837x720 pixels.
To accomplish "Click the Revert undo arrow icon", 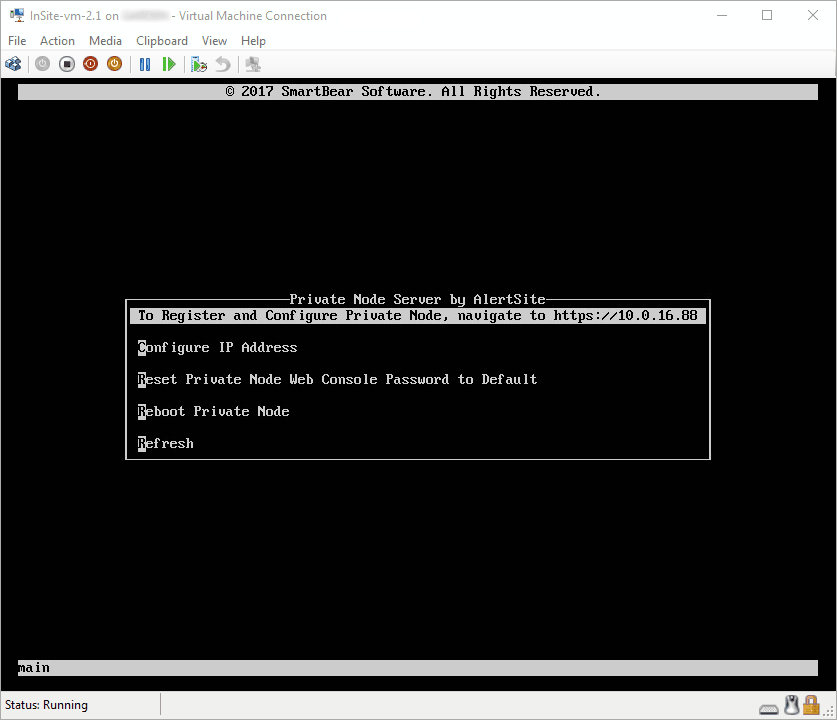I will coord(223,65).
